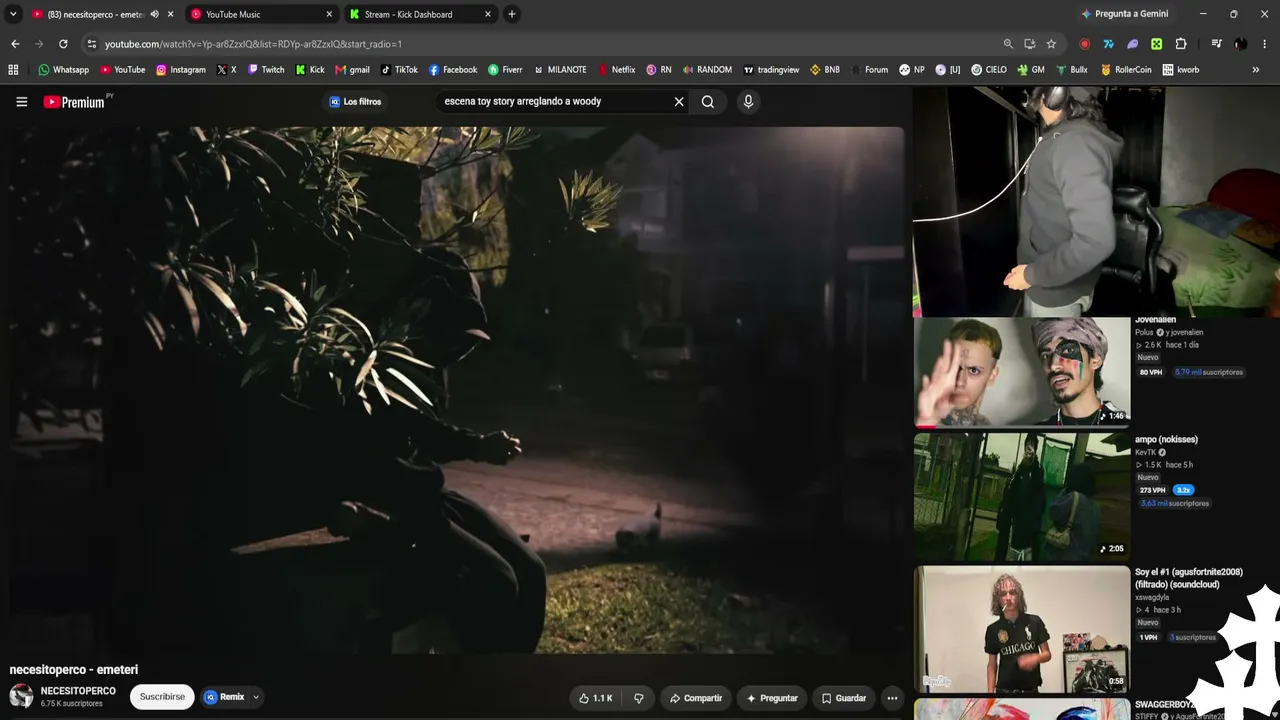Viewport: 1280px width, 720px height.
Task: Dislike the video with thumbs down
Action: tap(639, 698)
